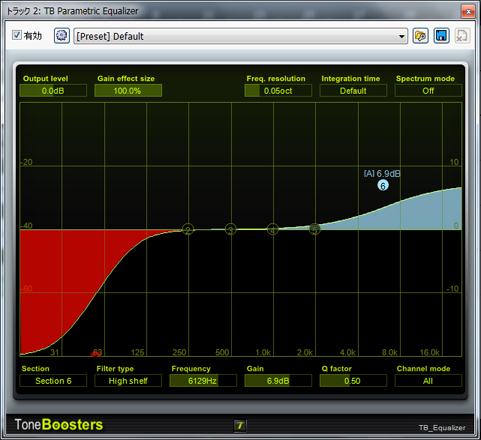Viewport: 481px width, 440px height.
Task: Adjust the Output level 0.0dB slider
Action: tap(53, 91)
